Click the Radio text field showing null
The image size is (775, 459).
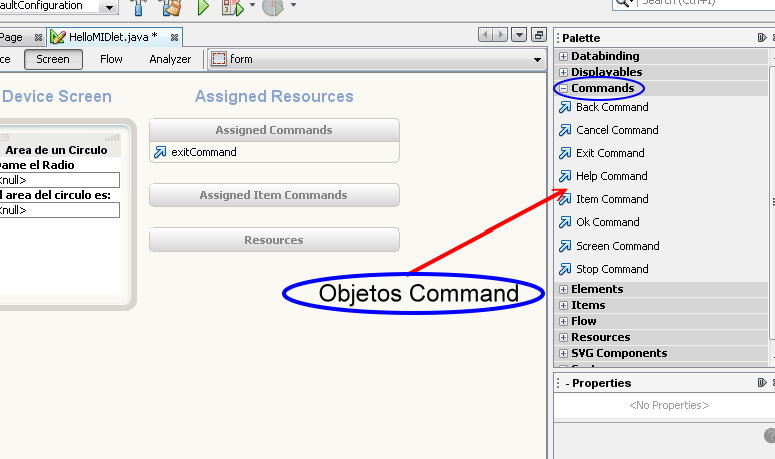[59, 180]
